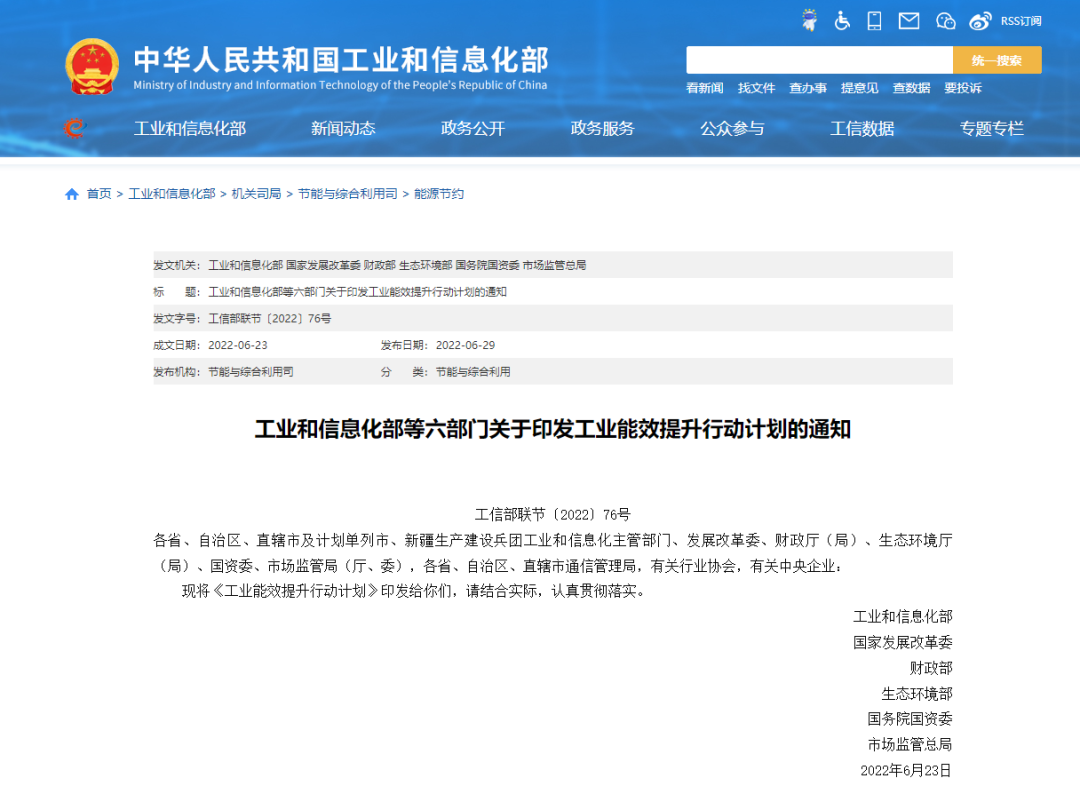Click signature line 生态环境部

[917, 693]
